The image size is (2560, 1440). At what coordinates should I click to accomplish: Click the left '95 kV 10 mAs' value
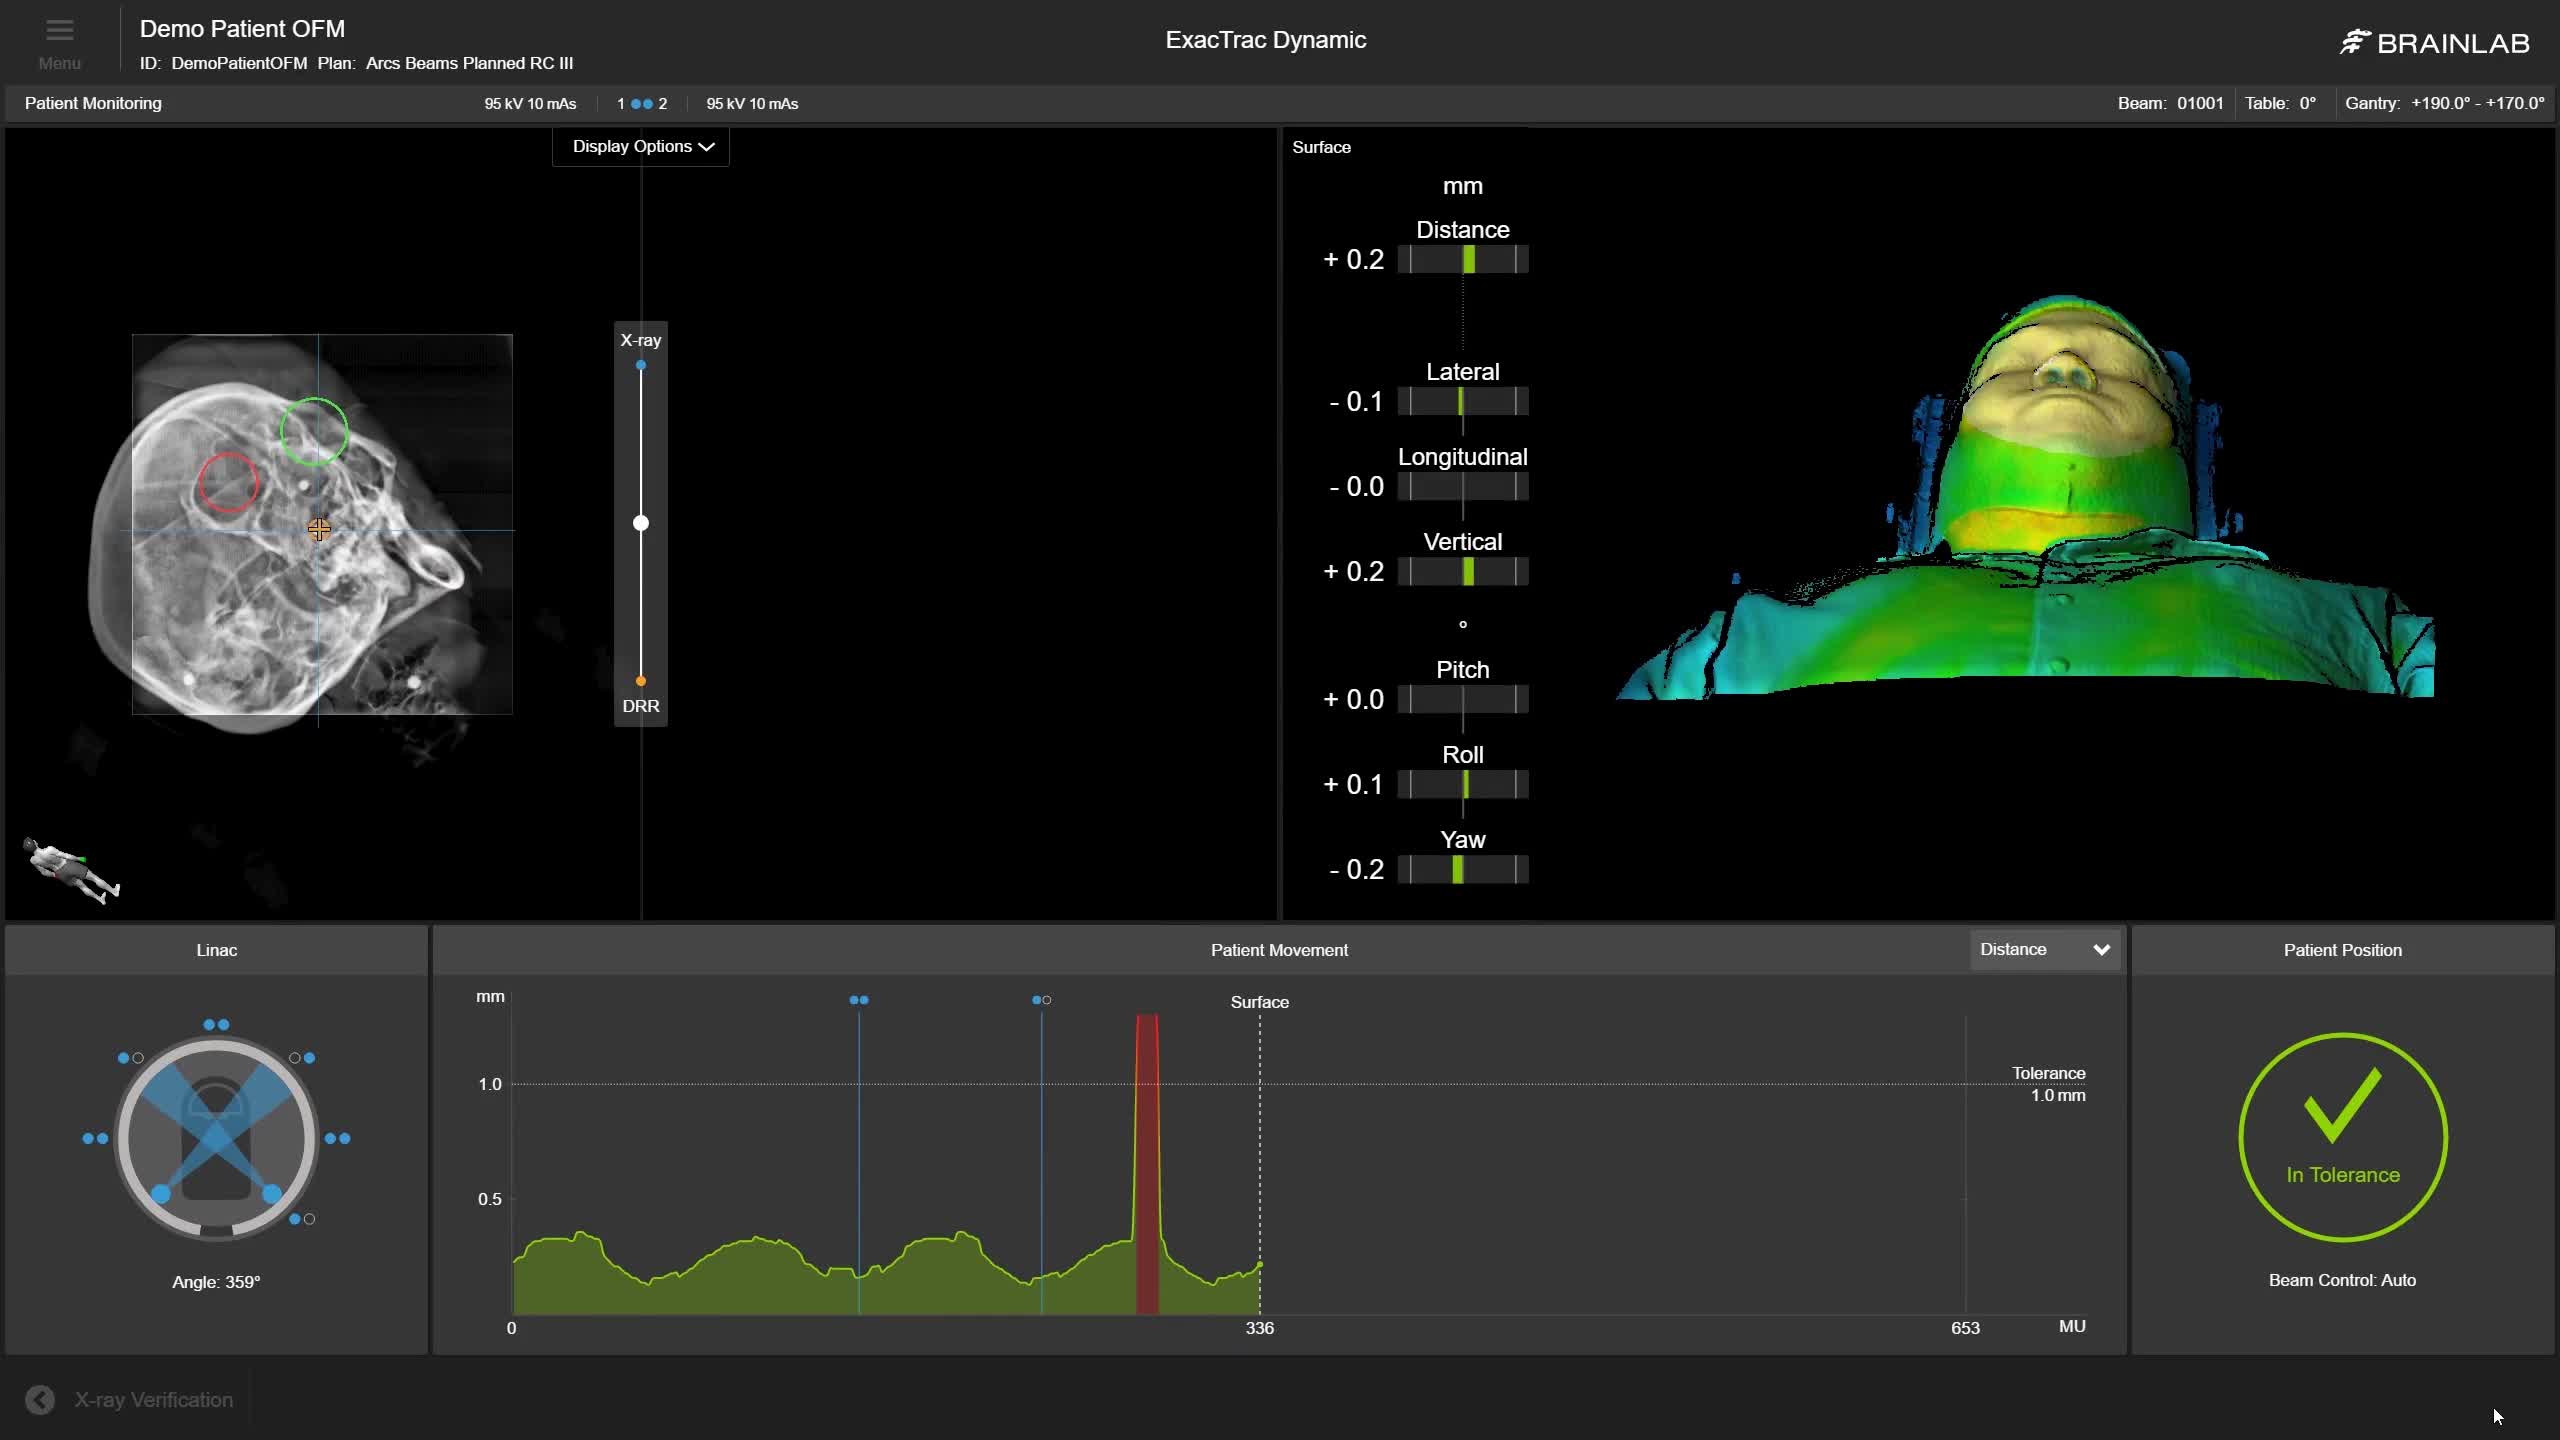[530, 104]
